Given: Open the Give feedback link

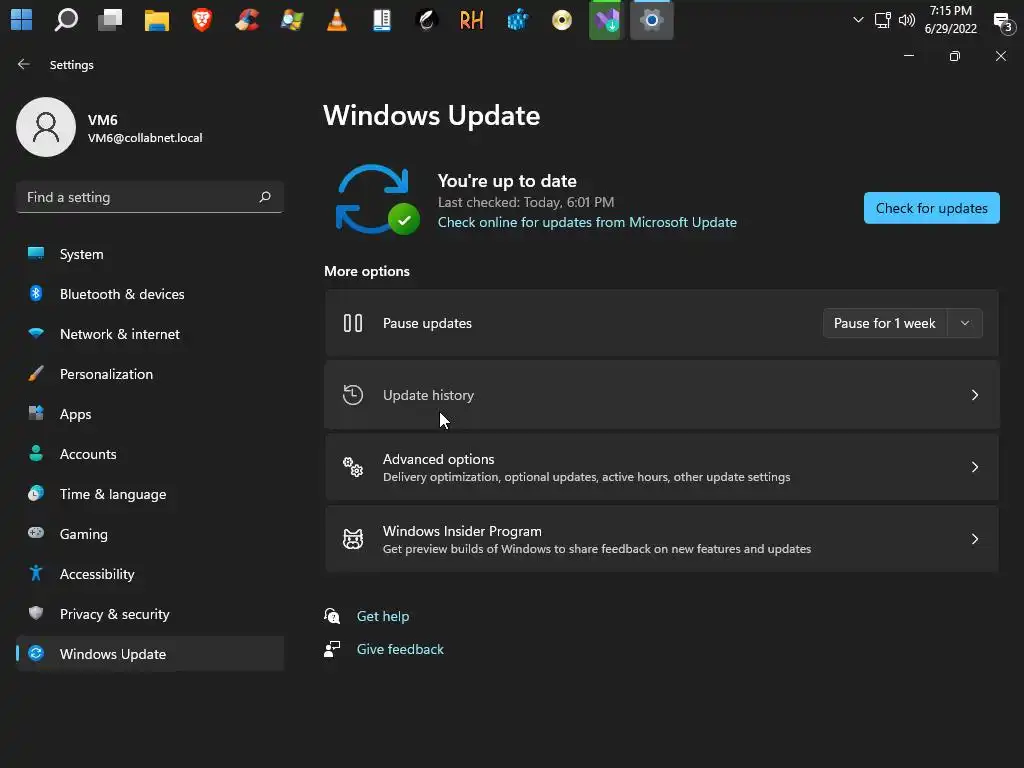Looking at the screenshot, I should click(x=400, y=649).
